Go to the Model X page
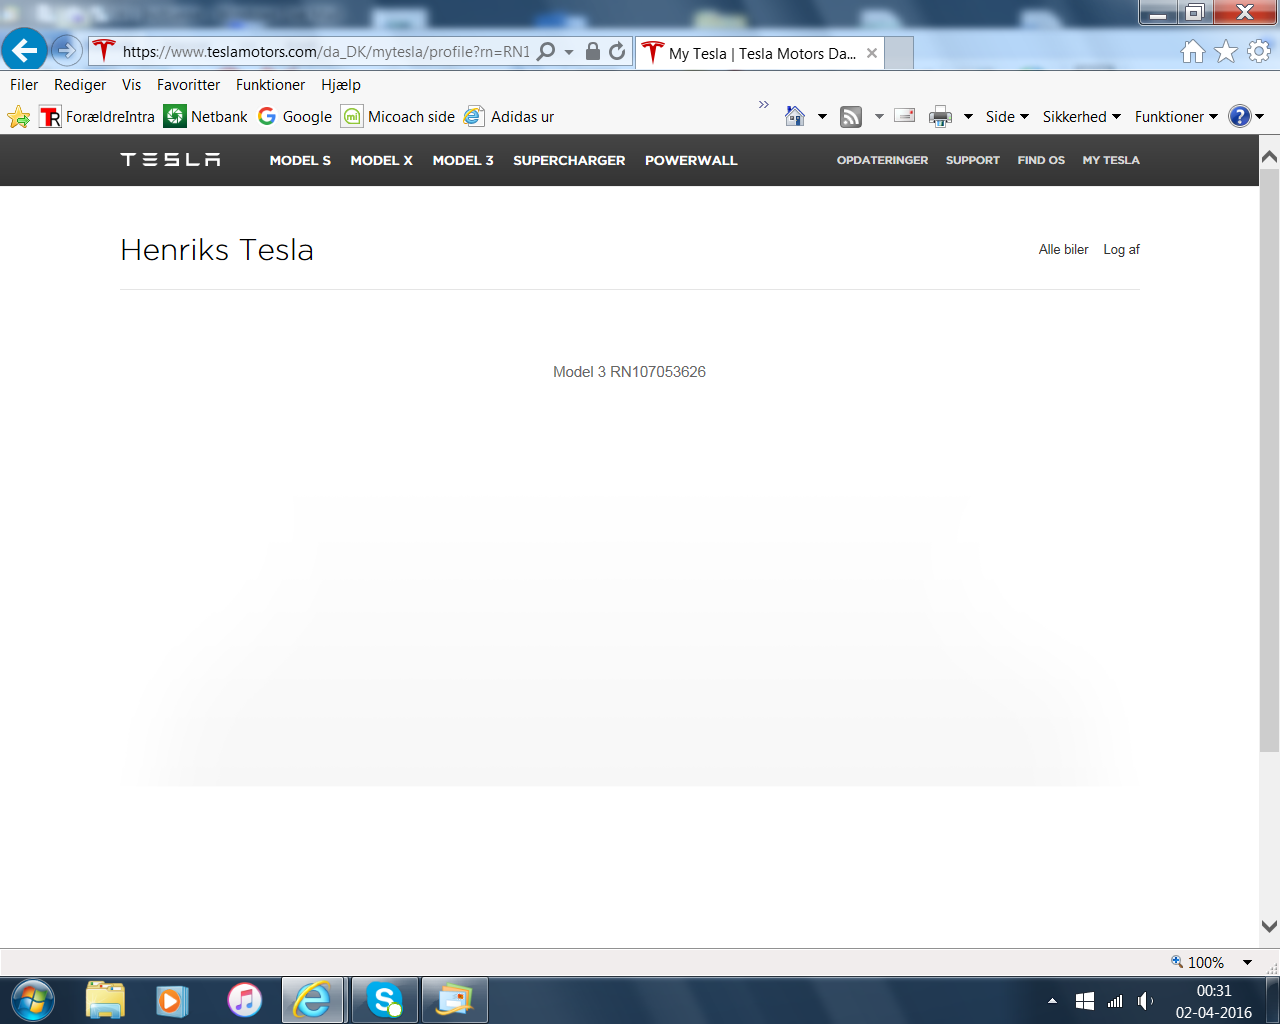 coord(381,160)
